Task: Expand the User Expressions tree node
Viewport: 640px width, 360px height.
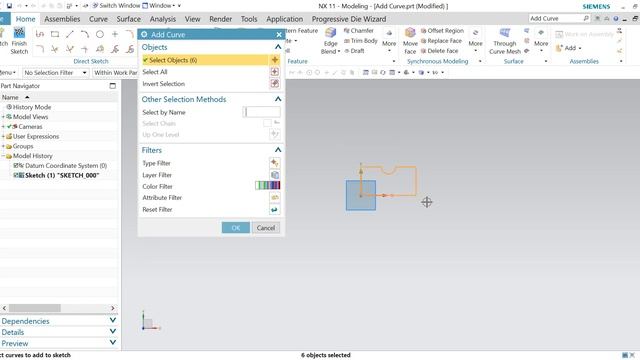Action: 3,136
